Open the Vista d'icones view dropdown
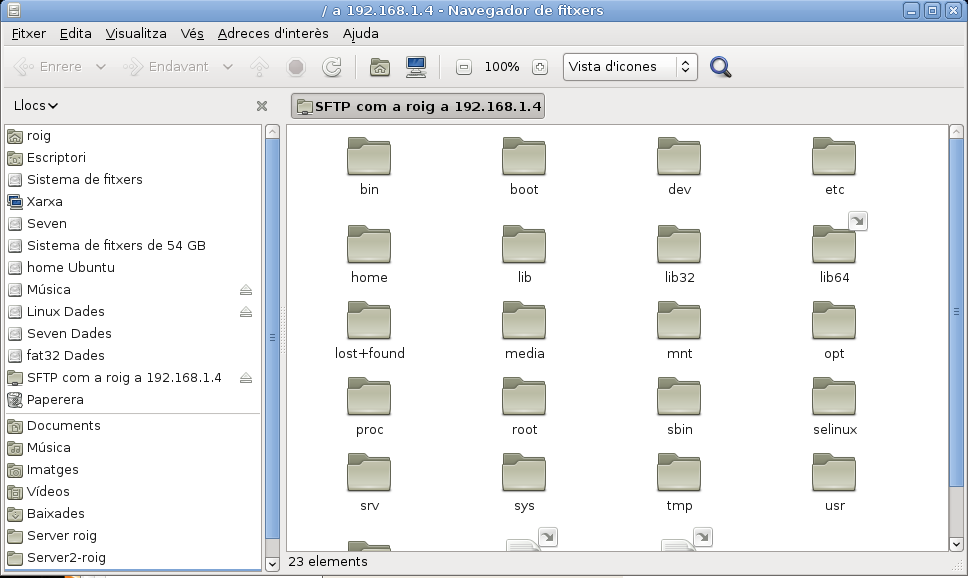The height and width of the screenshot is (578, 968). (x=629, y=67)
